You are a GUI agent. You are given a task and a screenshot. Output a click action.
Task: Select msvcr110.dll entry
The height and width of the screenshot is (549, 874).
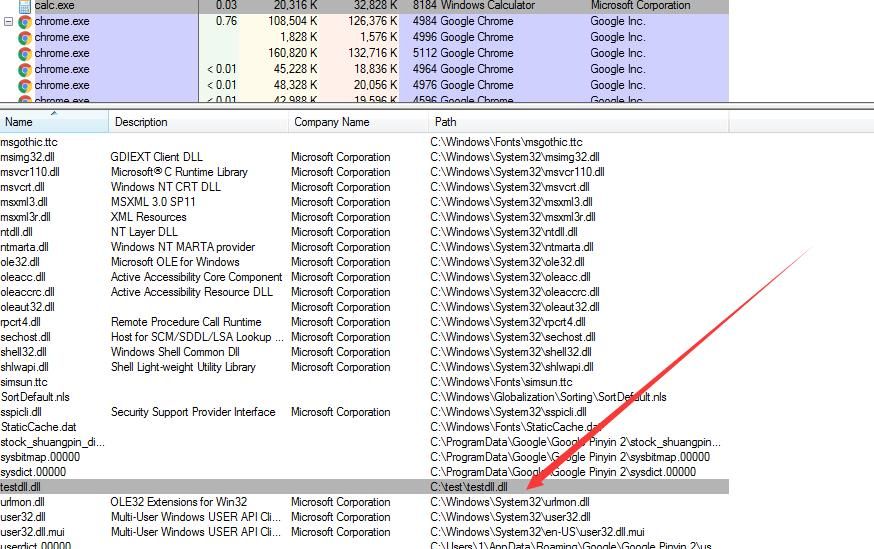tap(30, 172)
